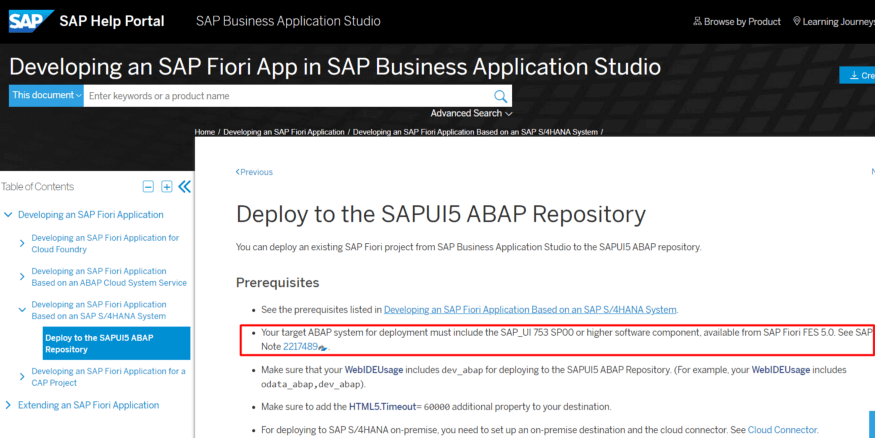Click the page title Developing an SAP Fiori App
This screenshot has width=875, height=438.
pyautogui.click(x=335, y=67)
